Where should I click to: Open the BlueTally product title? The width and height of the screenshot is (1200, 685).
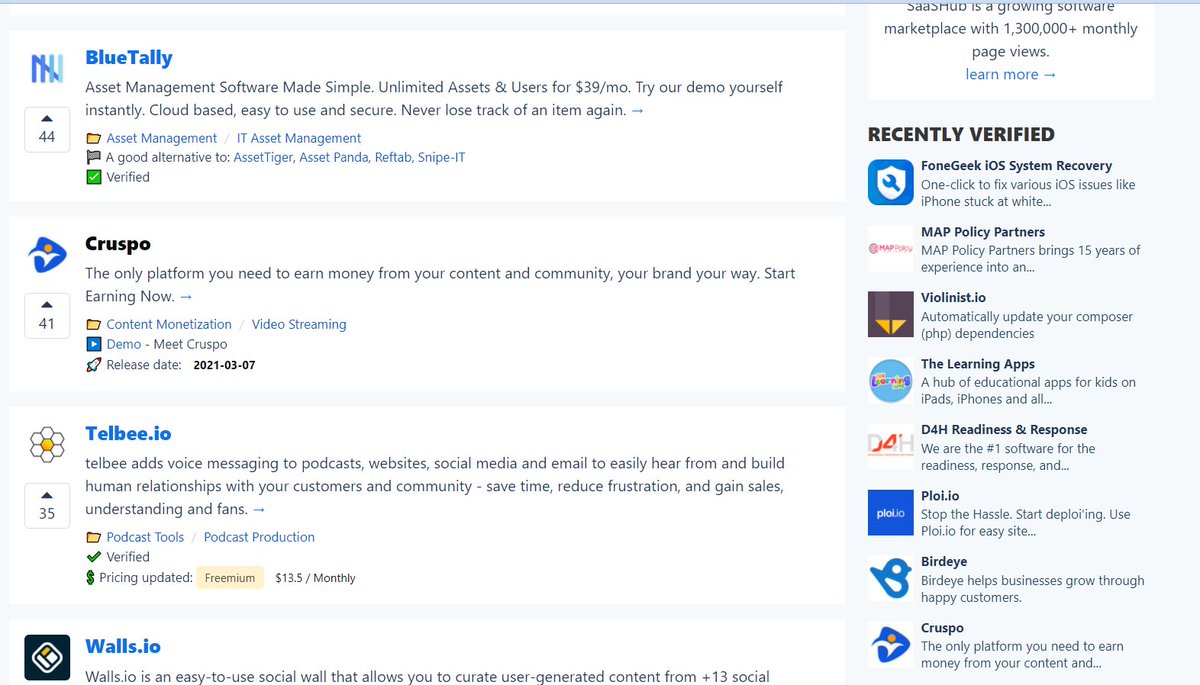click(129, 58)
